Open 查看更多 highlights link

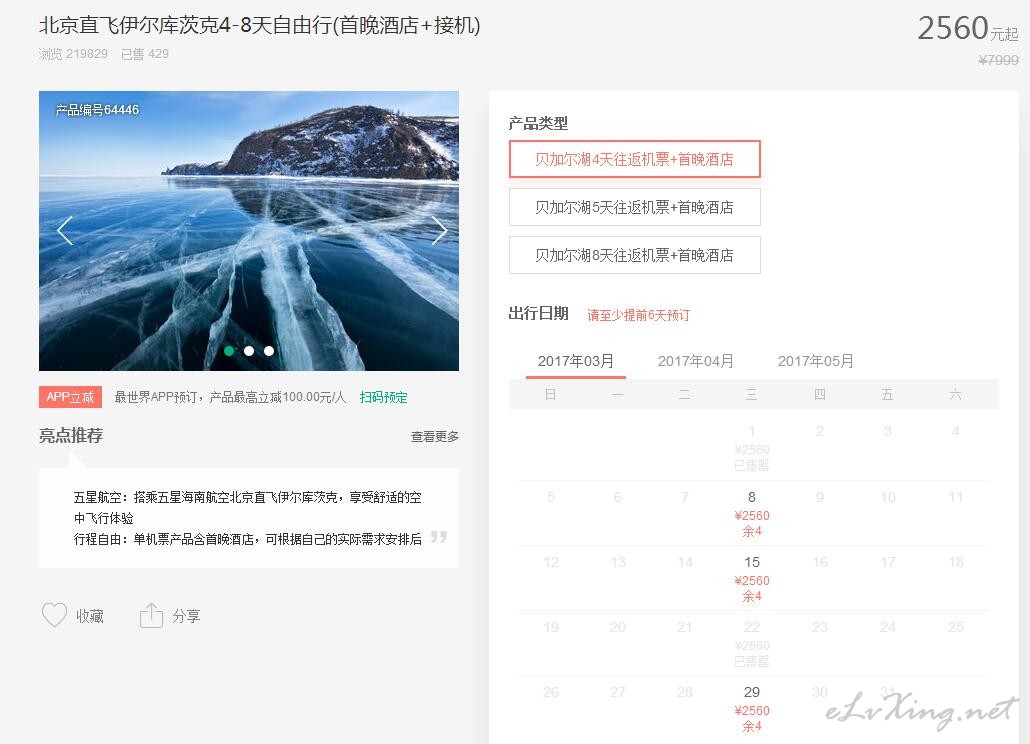(x=435, y=437)
